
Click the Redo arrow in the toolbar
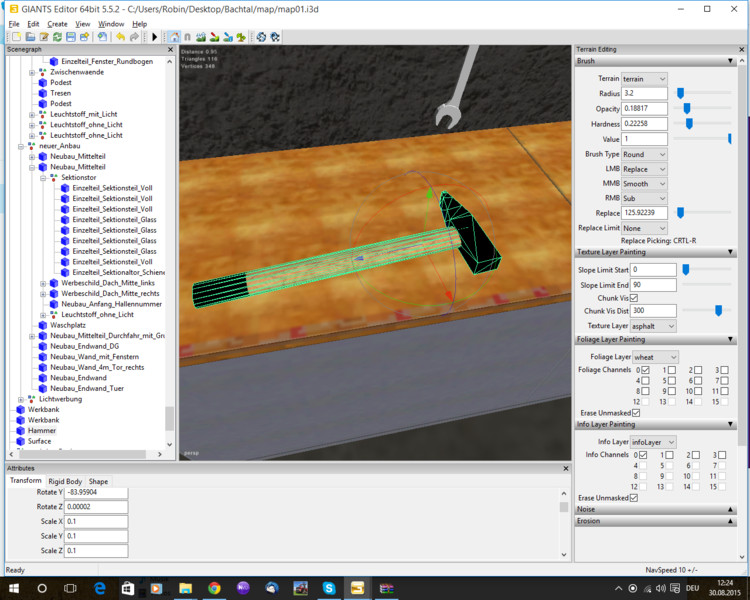point(135,37)
